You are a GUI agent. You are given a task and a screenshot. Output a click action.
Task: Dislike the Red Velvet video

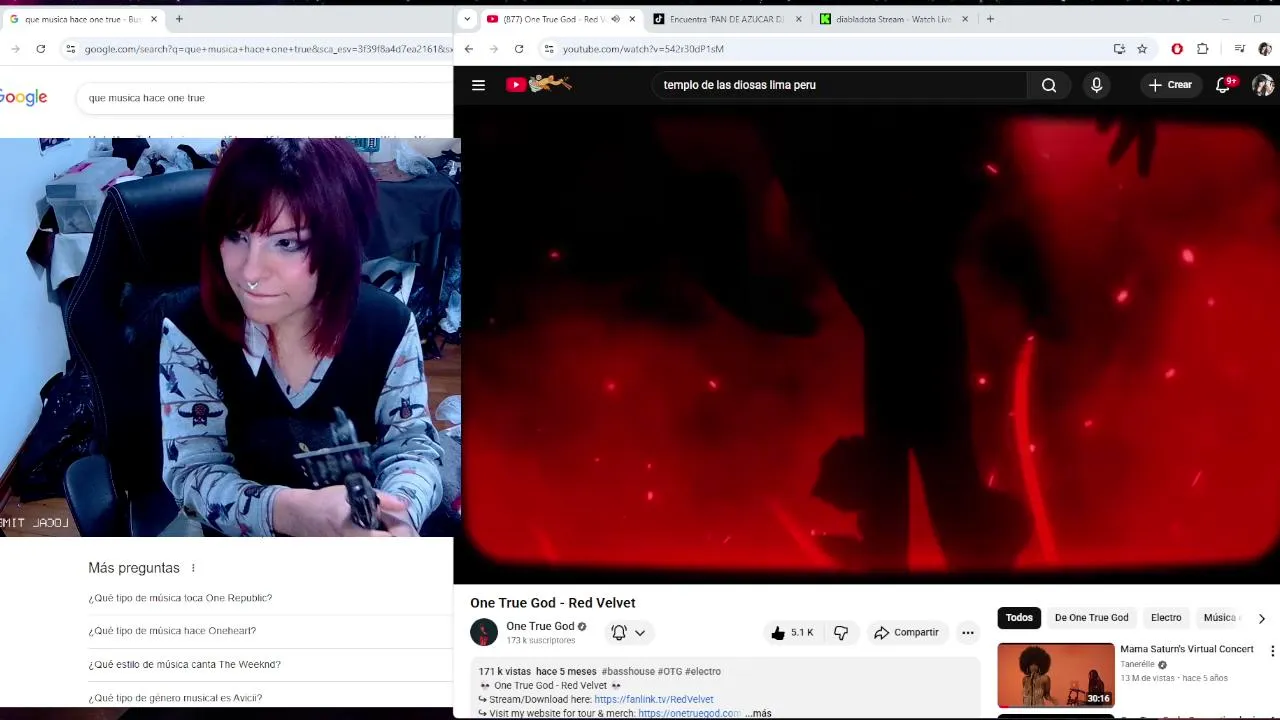840,632
